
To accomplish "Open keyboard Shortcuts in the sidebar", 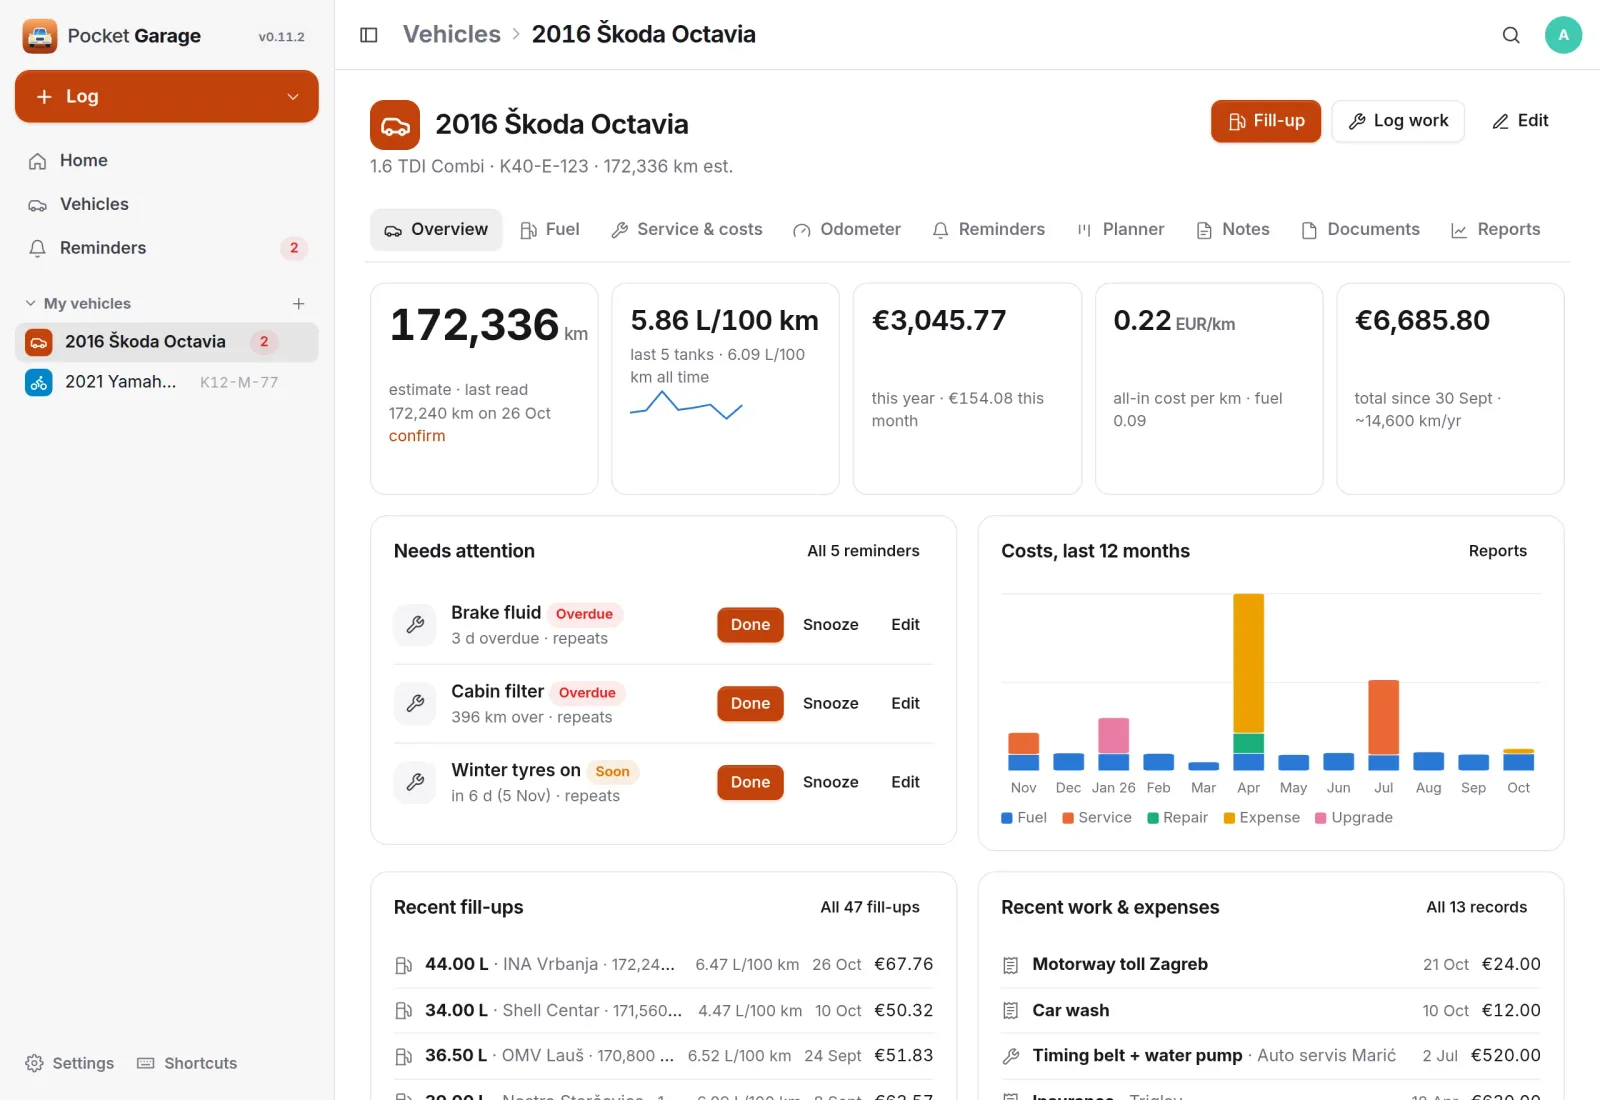I will [187, 1063].
